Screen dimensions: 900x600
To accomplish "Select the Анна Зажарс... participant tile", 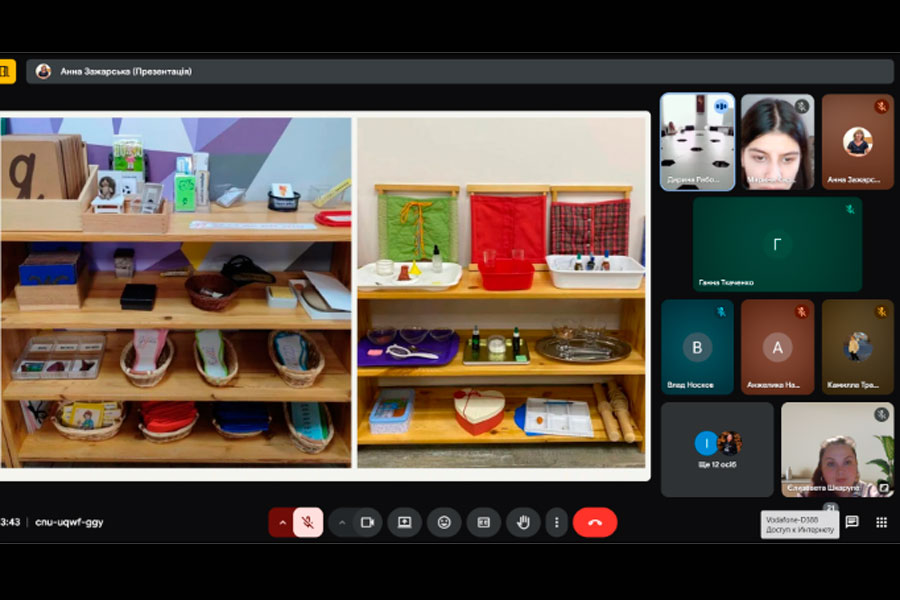I will click(x=858, y=141).
